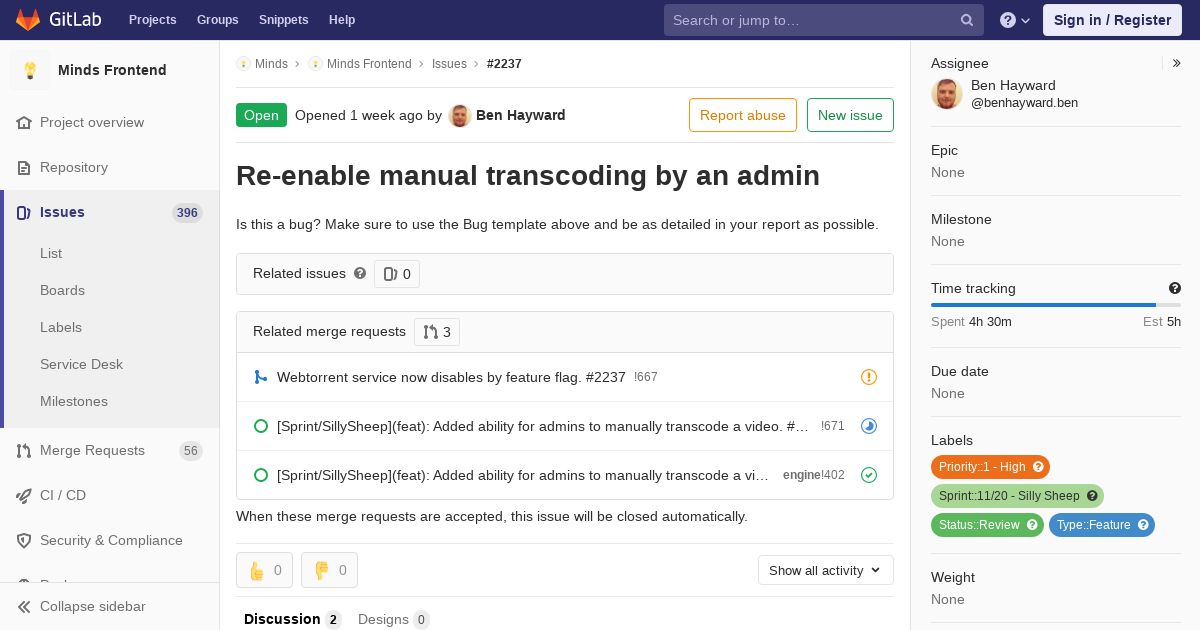Open the Projects menu in top bar
Image resolution: width=1200 pixels, height=630 pixels.
(153, 20)
